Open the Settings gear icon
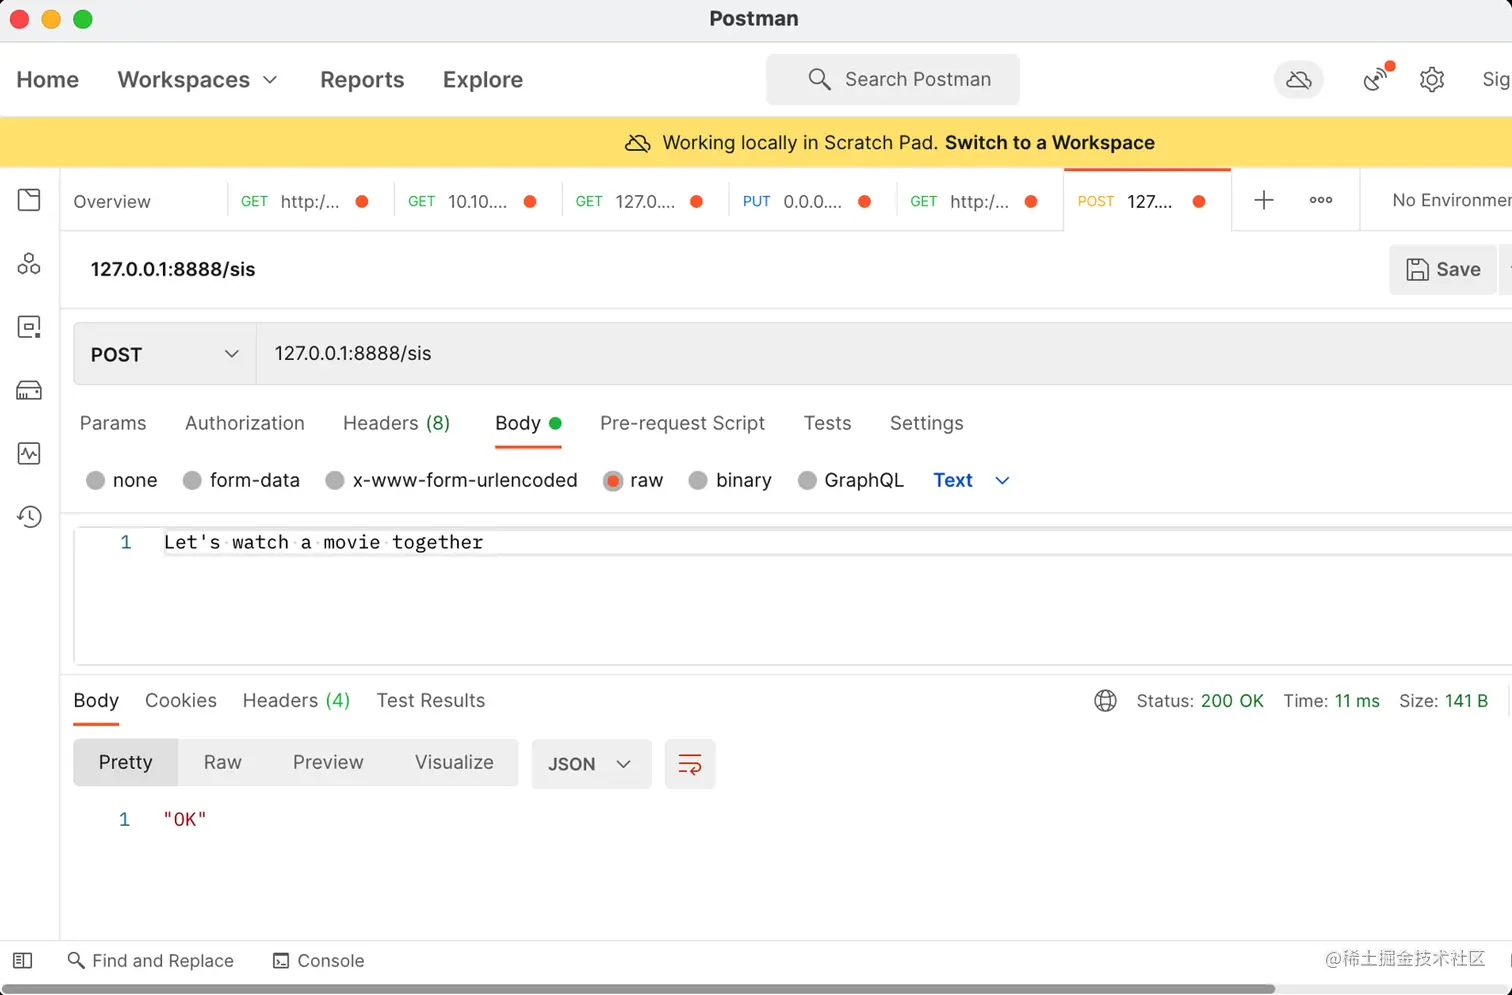 pos(1432,80)
